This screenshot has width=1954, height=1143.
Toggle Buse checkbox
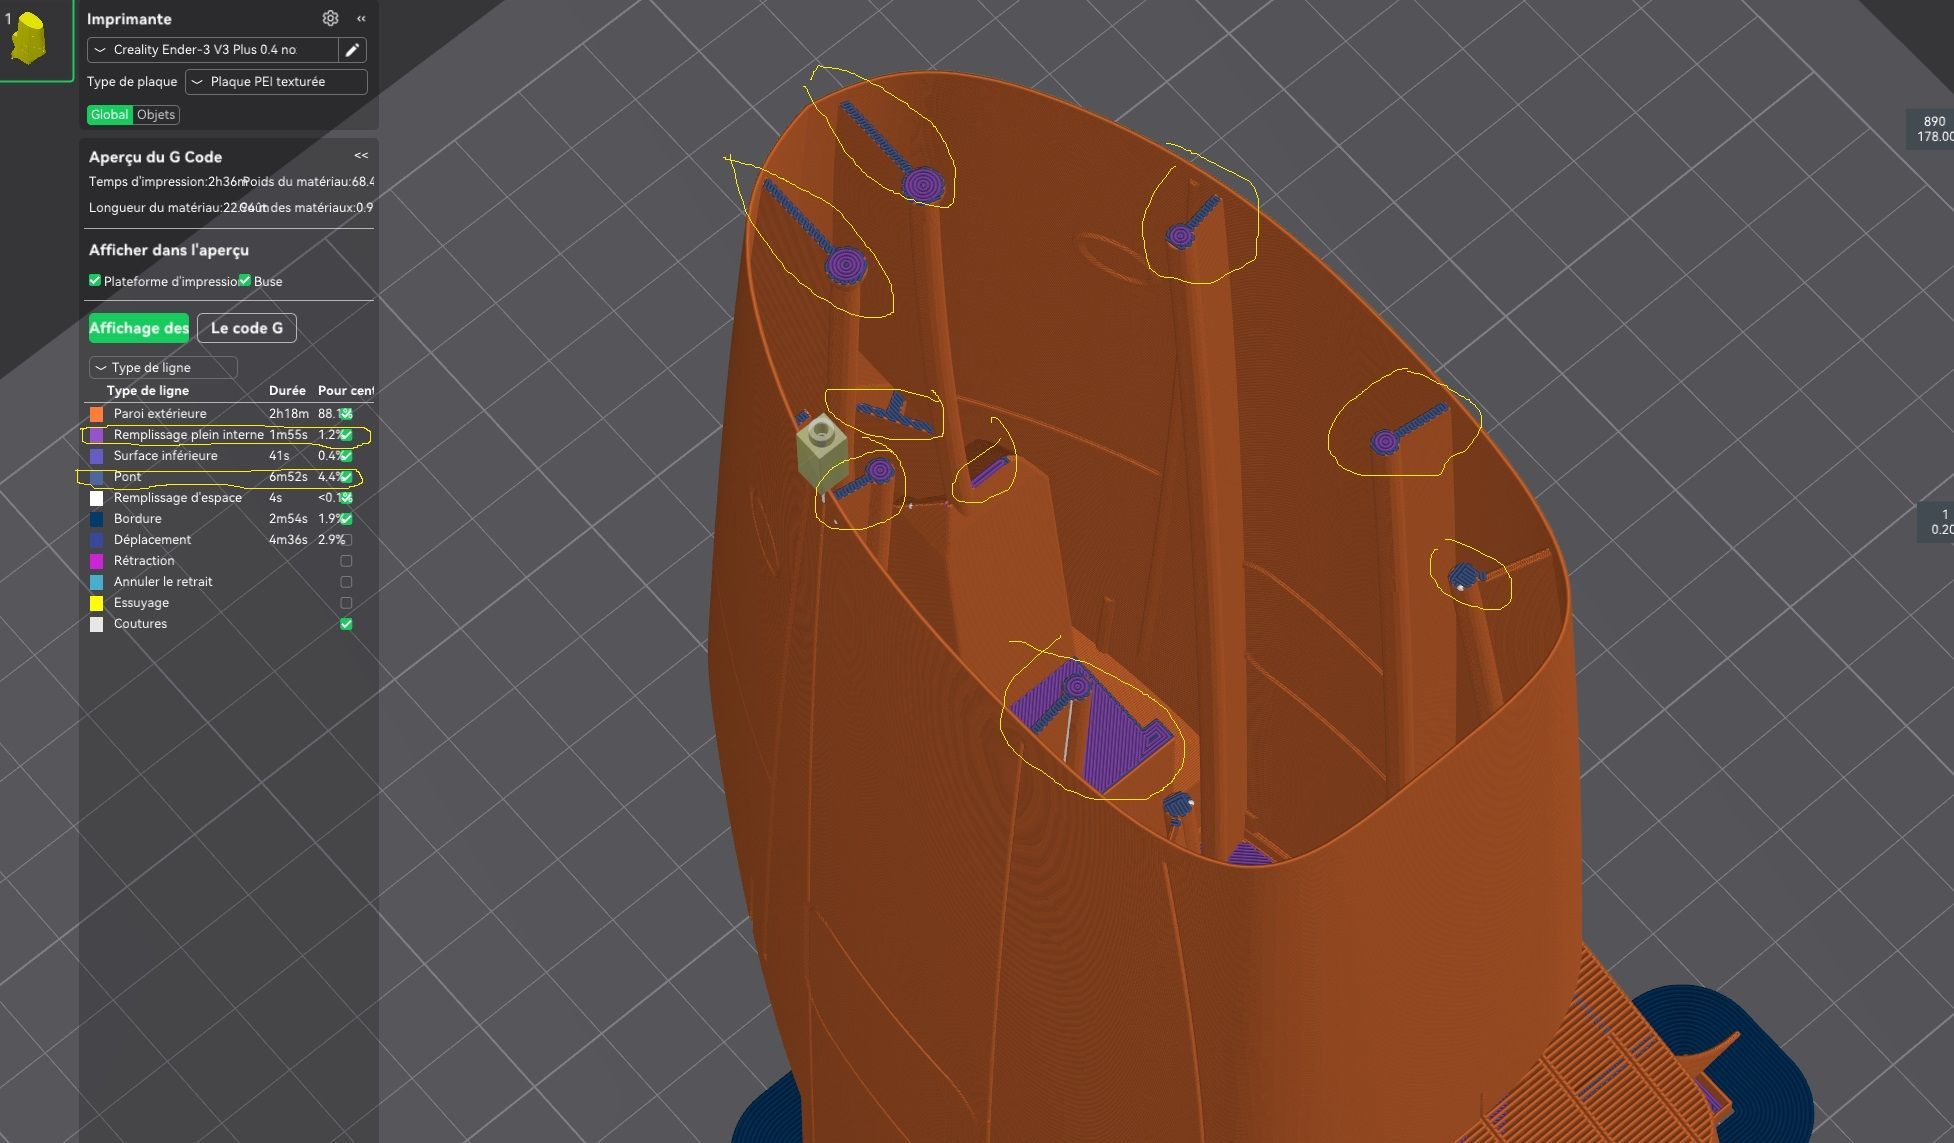245,281
